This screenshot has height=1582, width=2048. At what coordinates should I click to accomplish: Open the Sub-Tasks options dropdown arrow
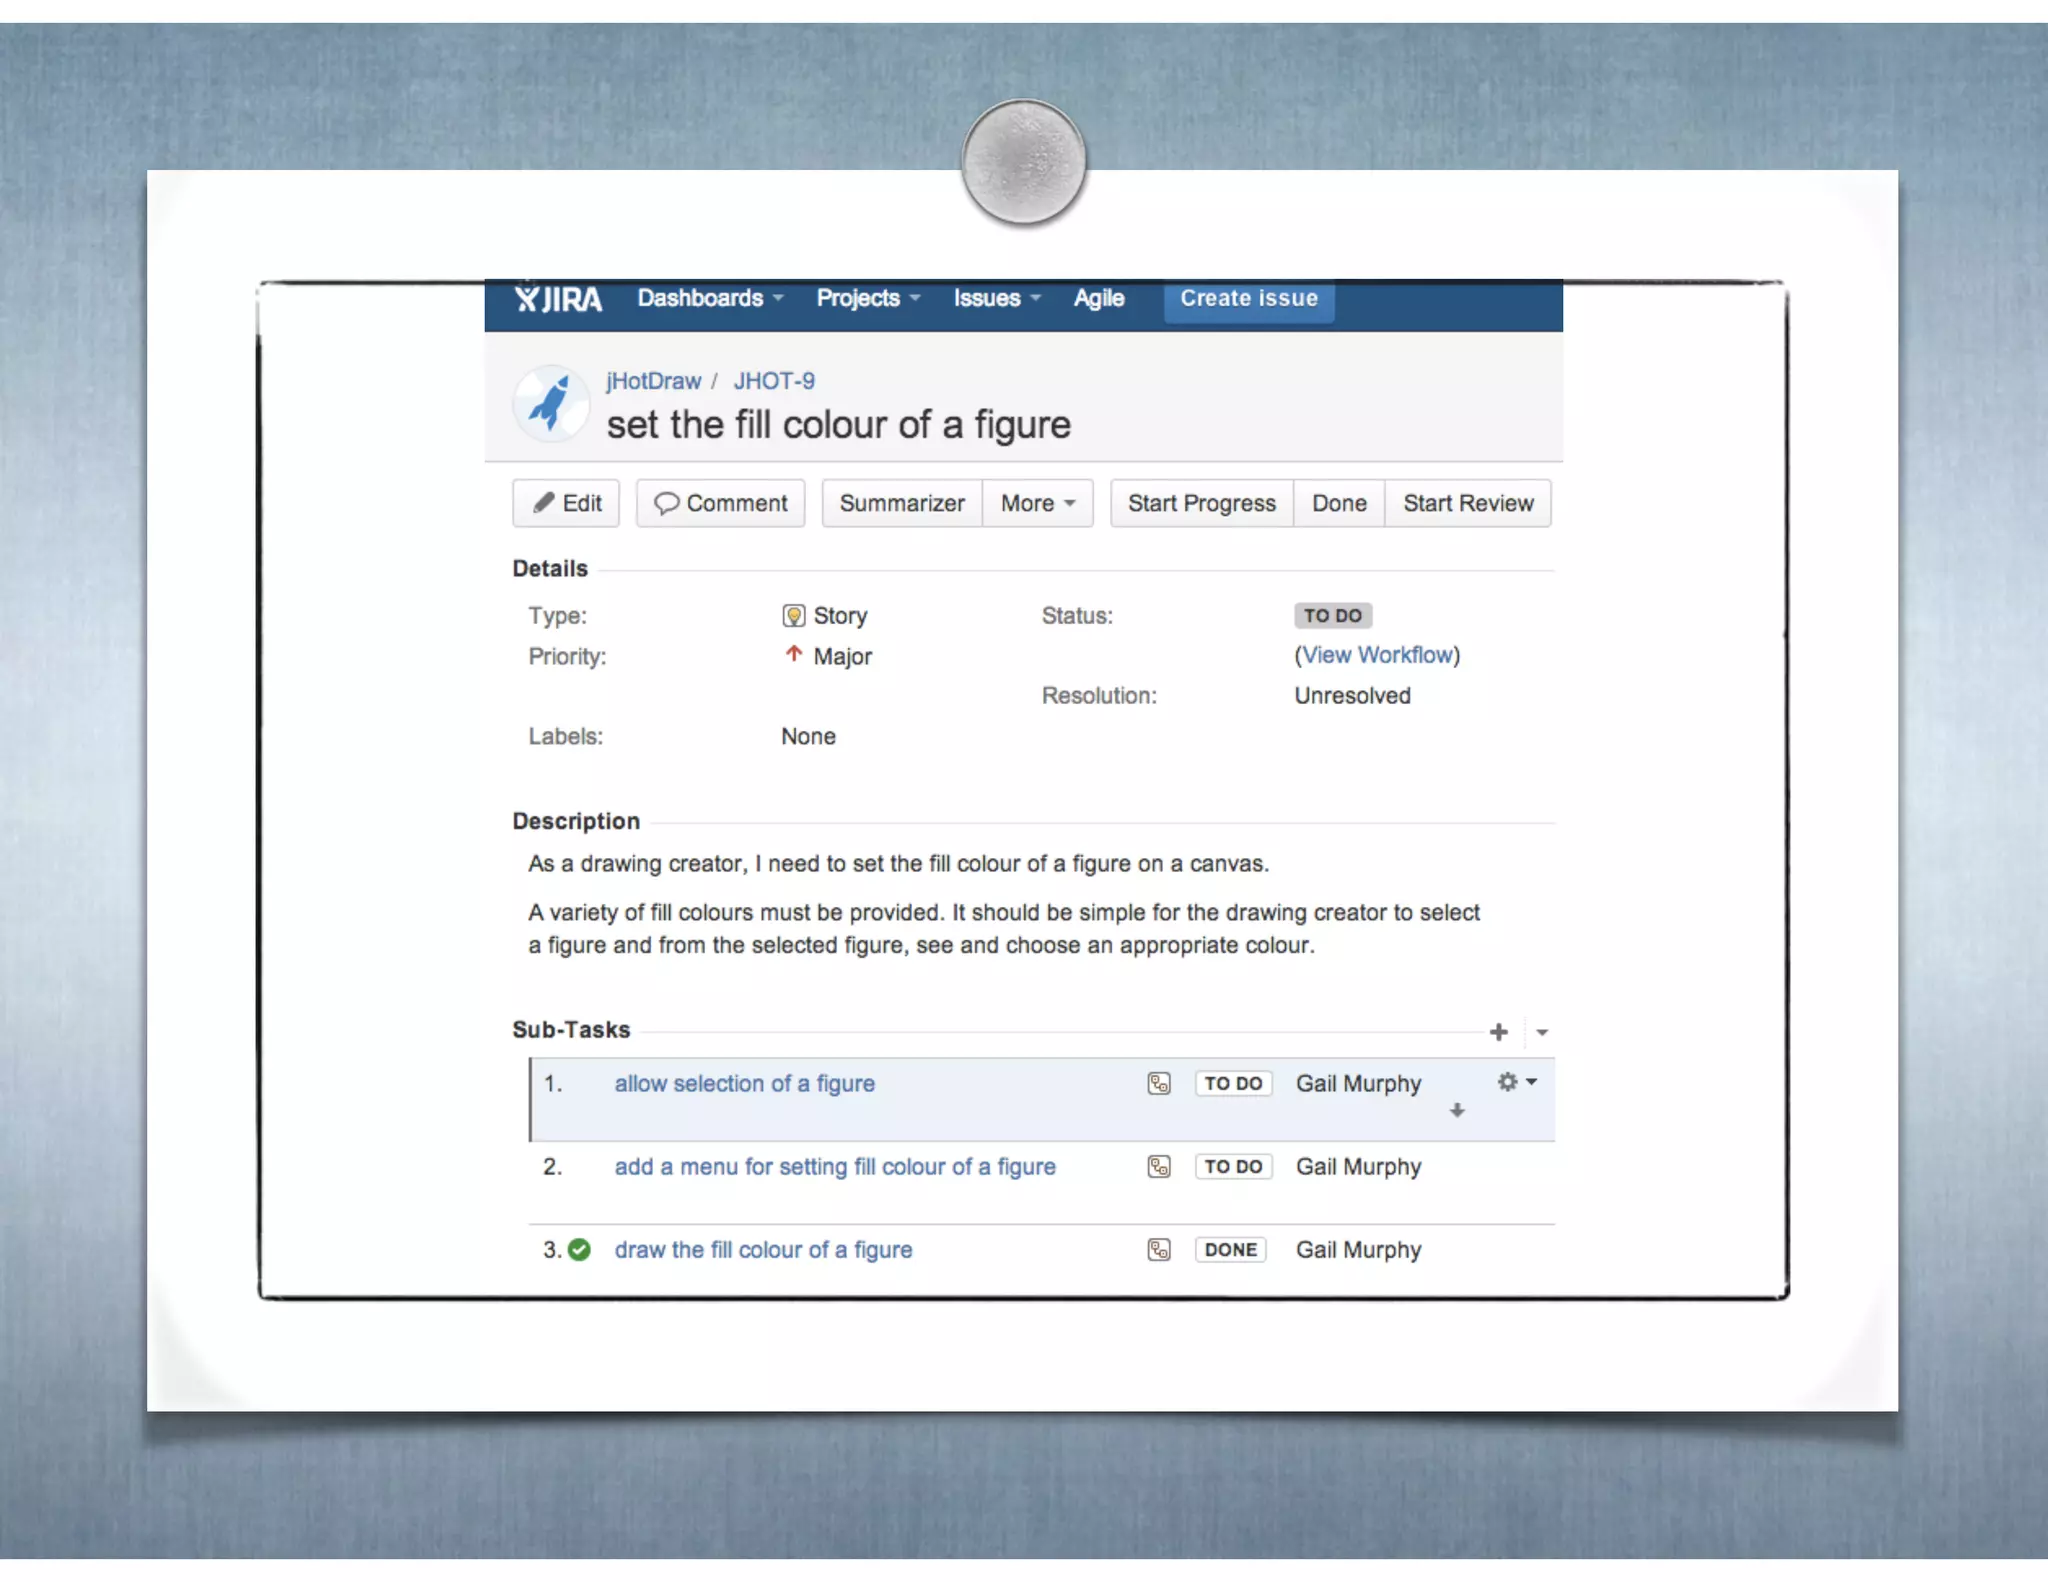(1542, 1032)
